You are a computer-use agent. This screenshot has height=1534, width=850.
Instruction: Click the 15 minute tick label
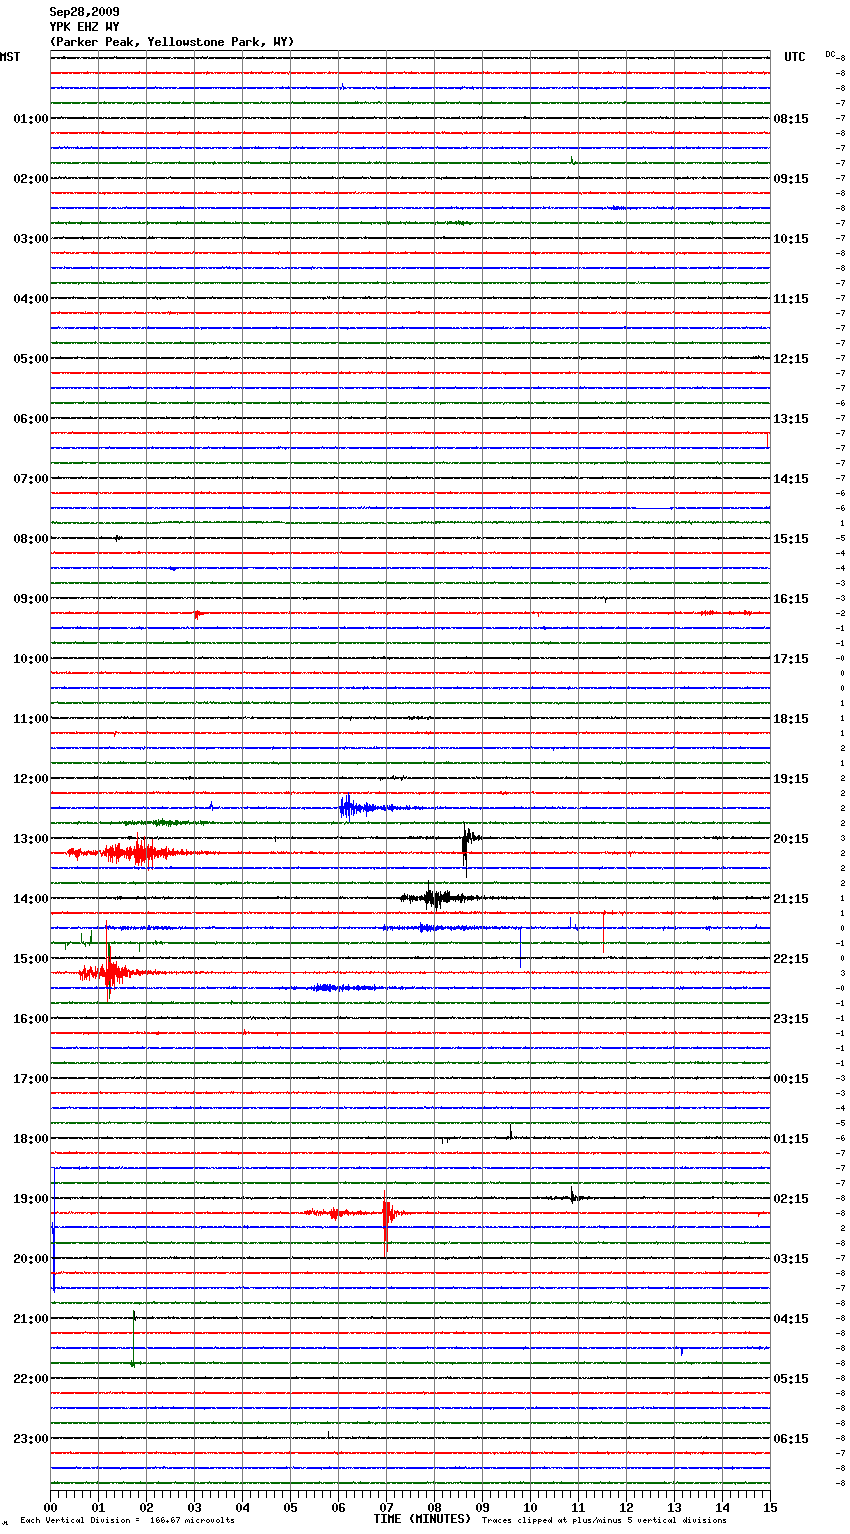coord(769,1507)
